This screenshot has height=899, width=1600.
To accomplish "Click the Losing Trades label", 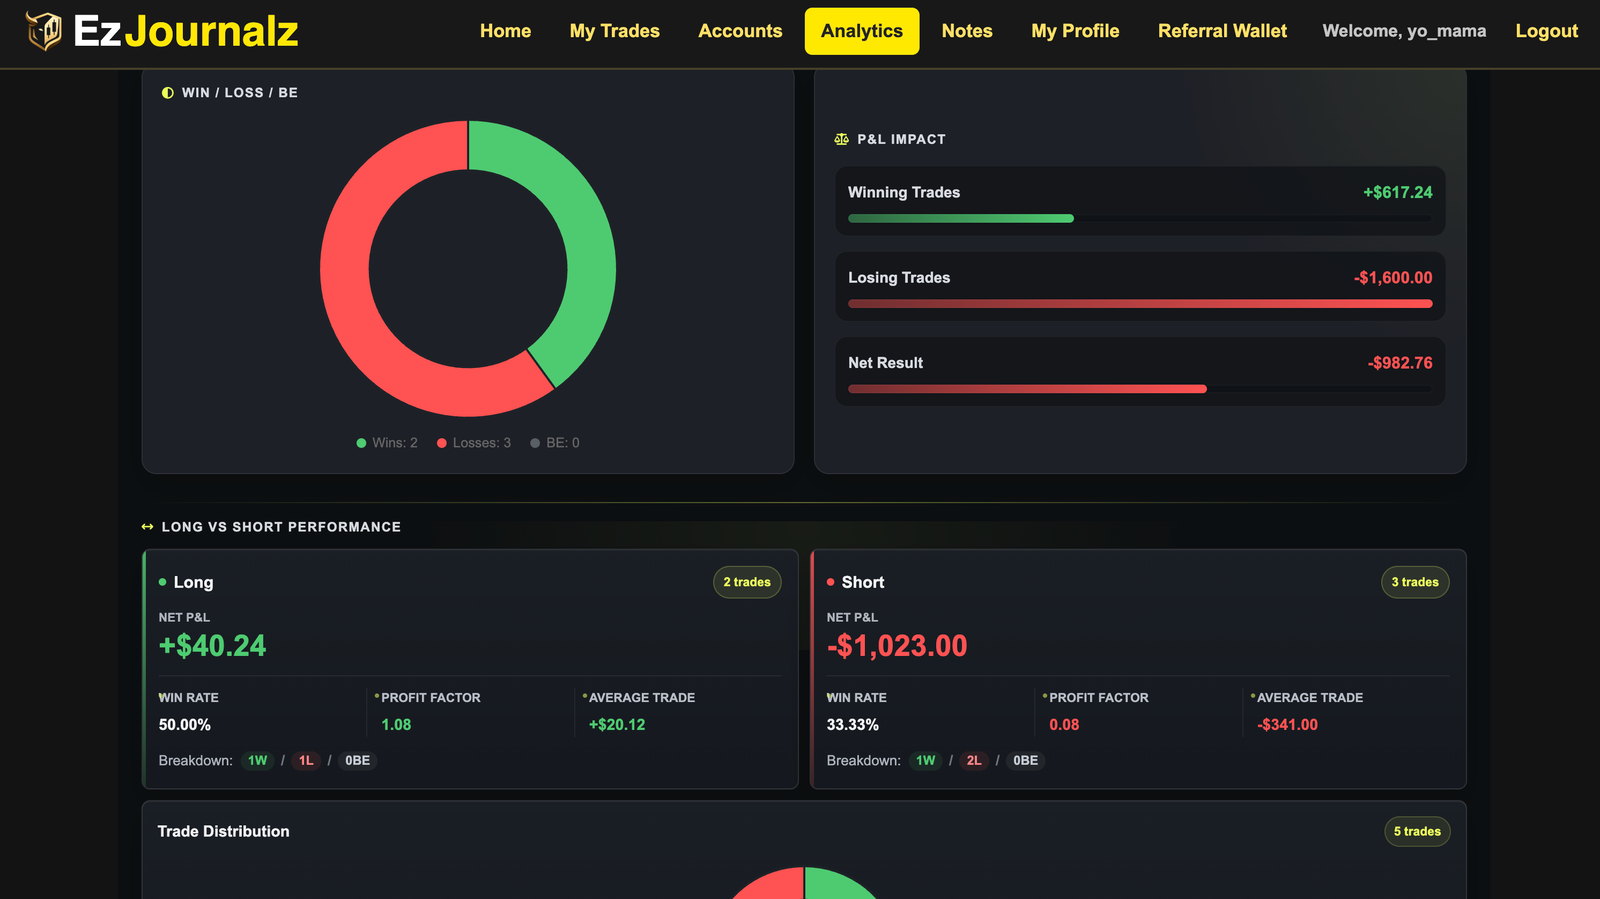I will pyautogui.click(x=899, y=278).
